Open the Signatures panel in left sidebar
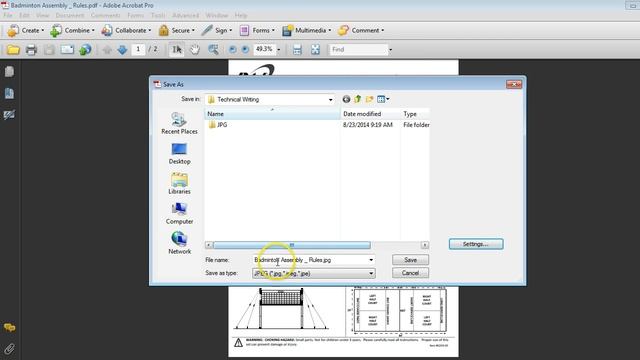 [x=9, y=115]
